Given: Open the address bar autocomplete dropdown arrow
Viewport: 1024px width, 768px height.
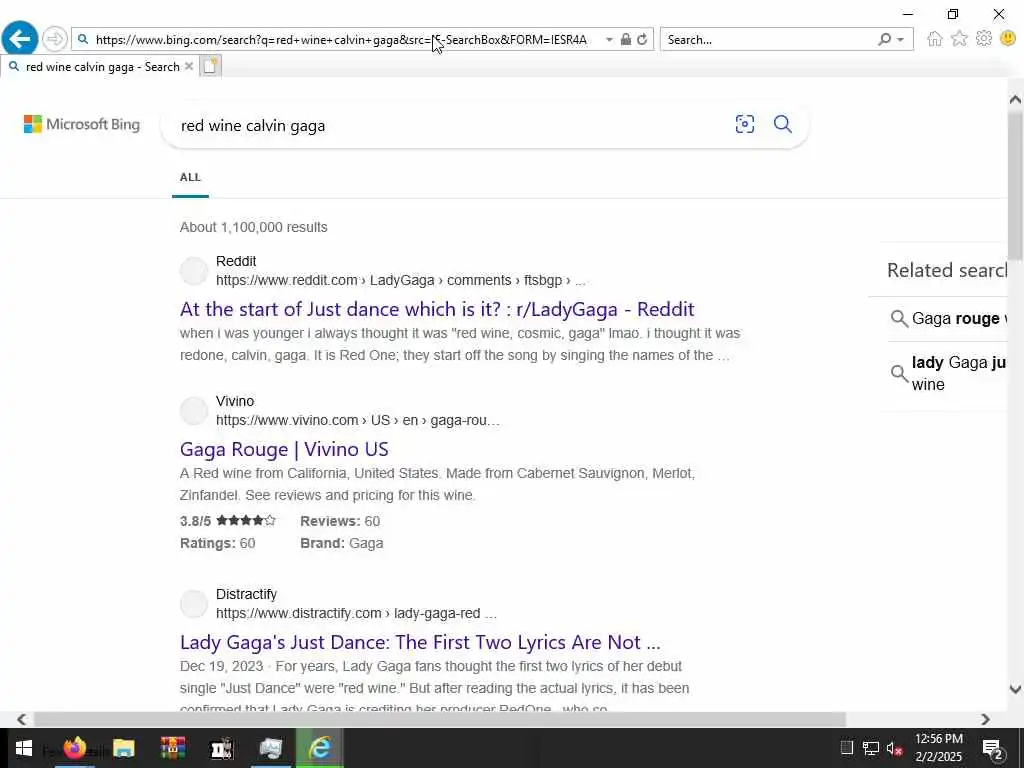Looking at the screenshot, I should [x=609, y=39].
